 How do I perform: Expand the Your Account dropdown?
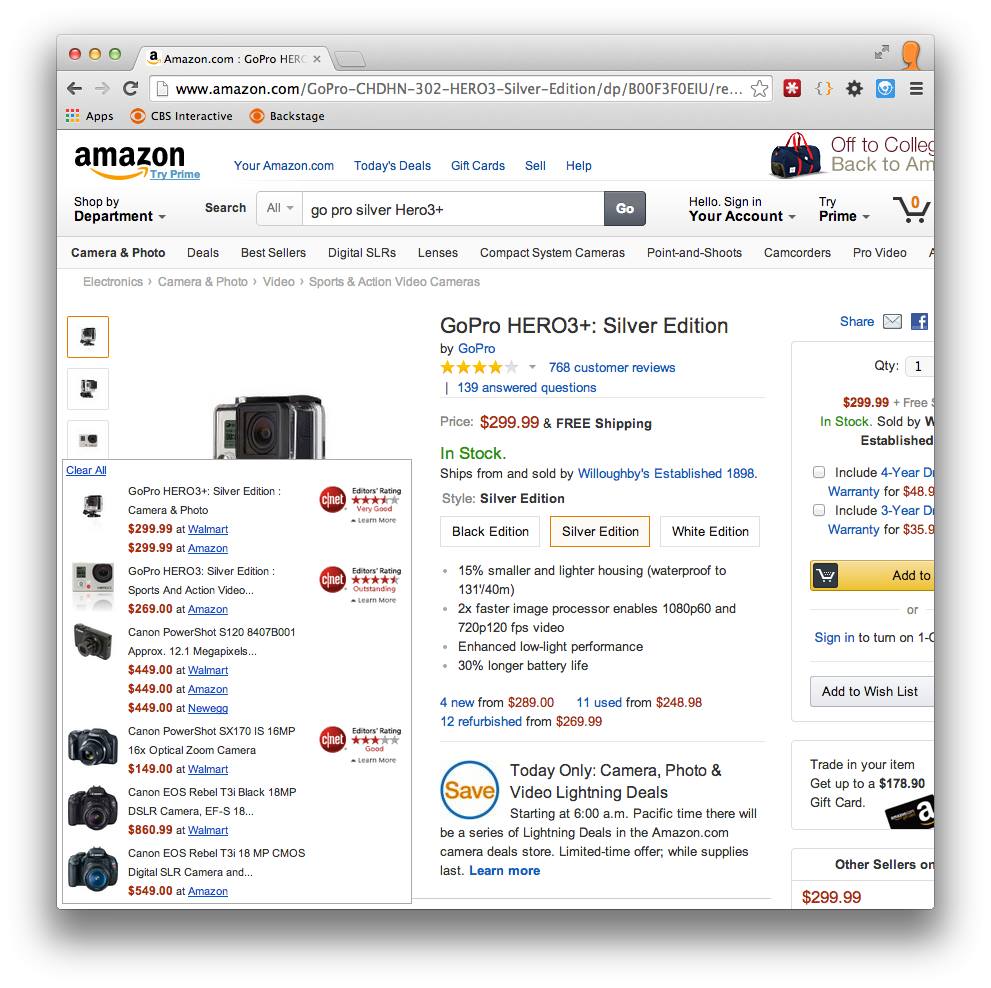[x=741, y=209]
